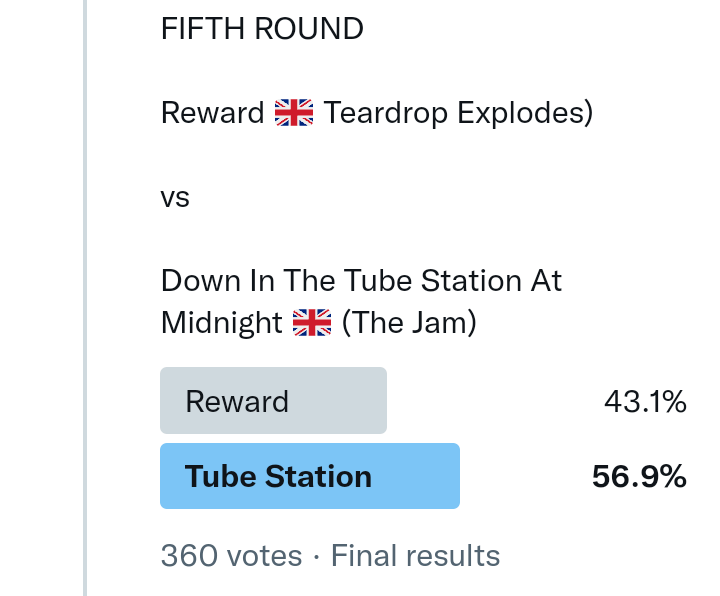
Task: Click the vertical thread line at left
Action: click(85, 298)
